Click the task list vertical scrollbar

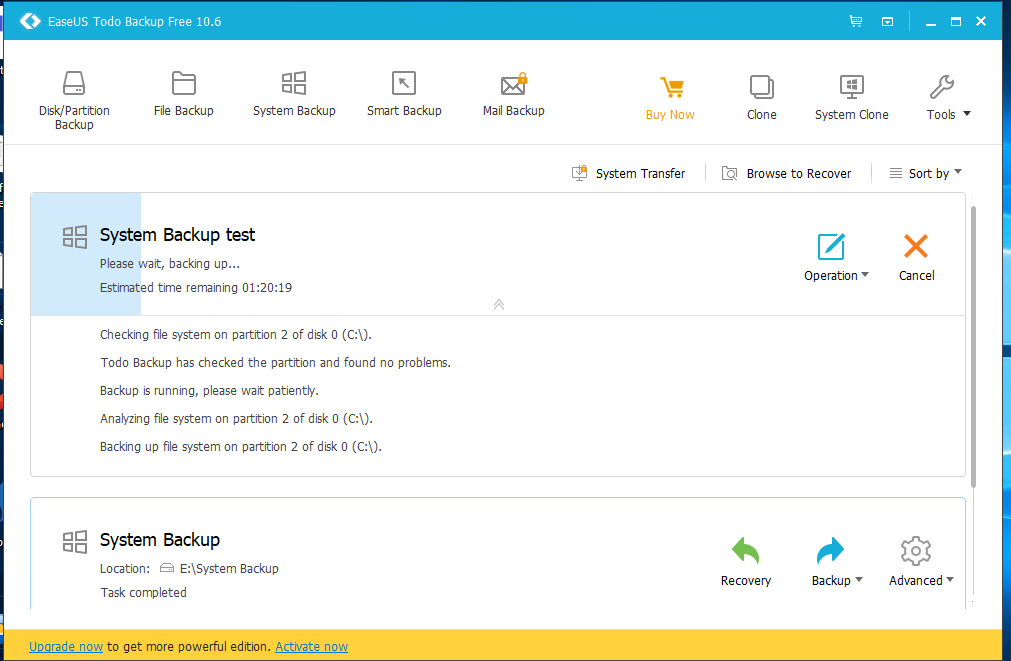(x=973, y=346)
